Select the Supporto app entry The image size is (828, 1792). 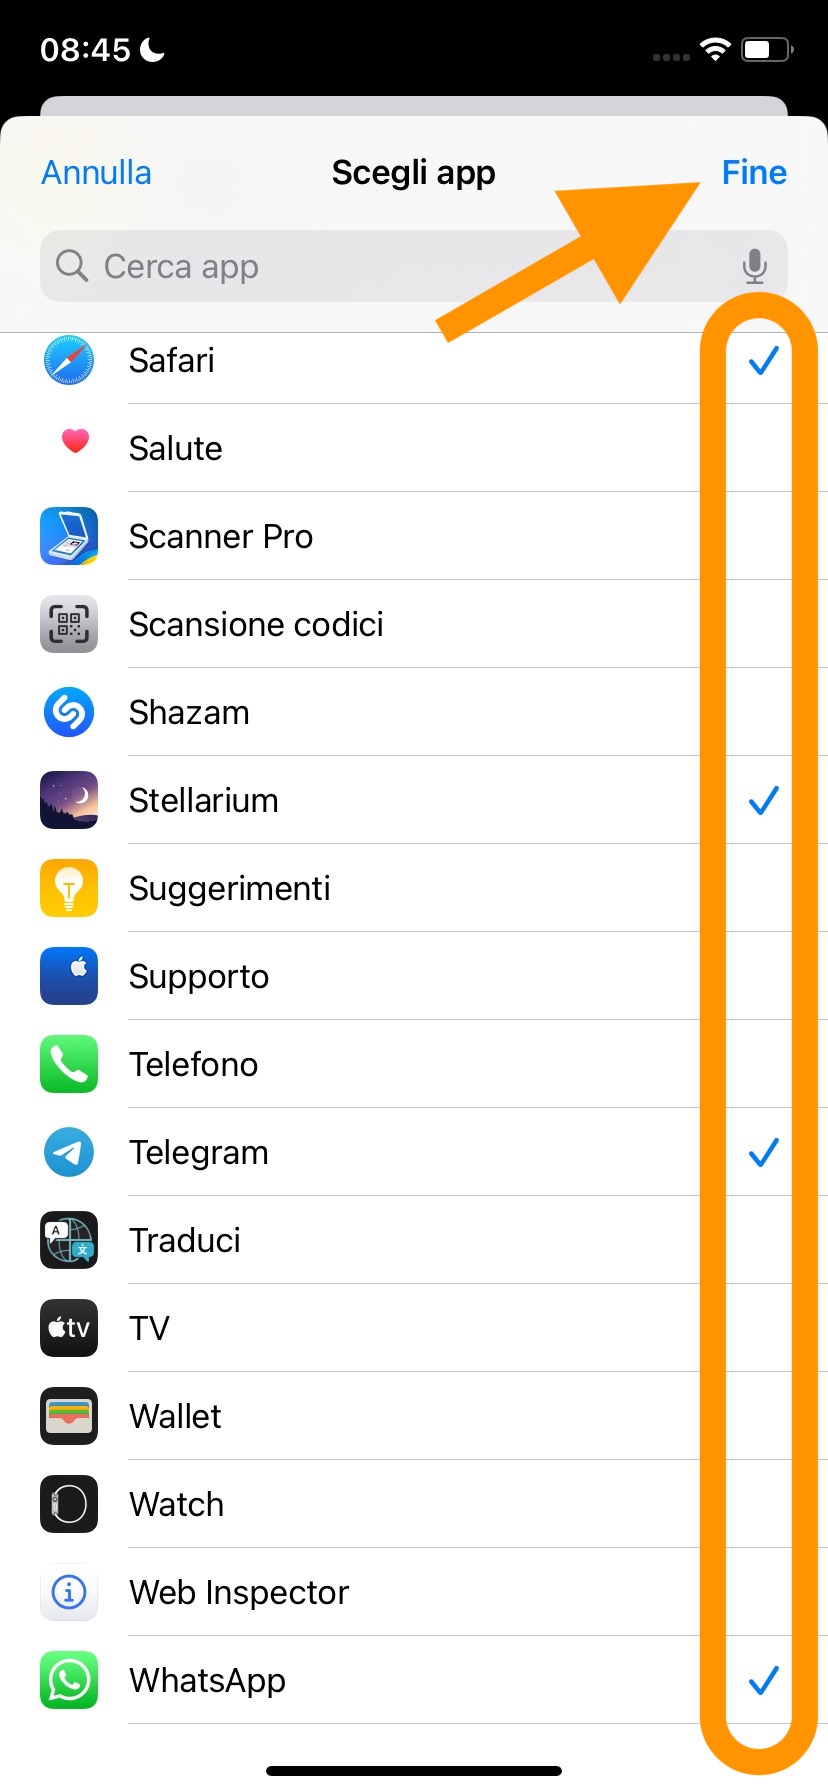pyautogui.click(x=400, y=976)
